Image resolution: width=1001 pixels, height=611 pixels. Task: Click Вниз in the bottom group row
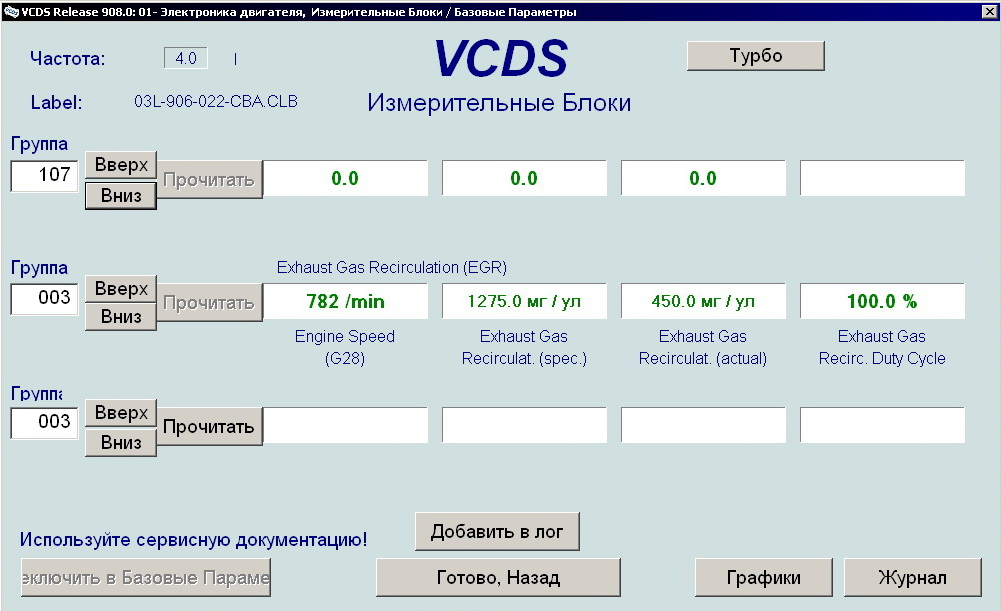coord(121,442)
